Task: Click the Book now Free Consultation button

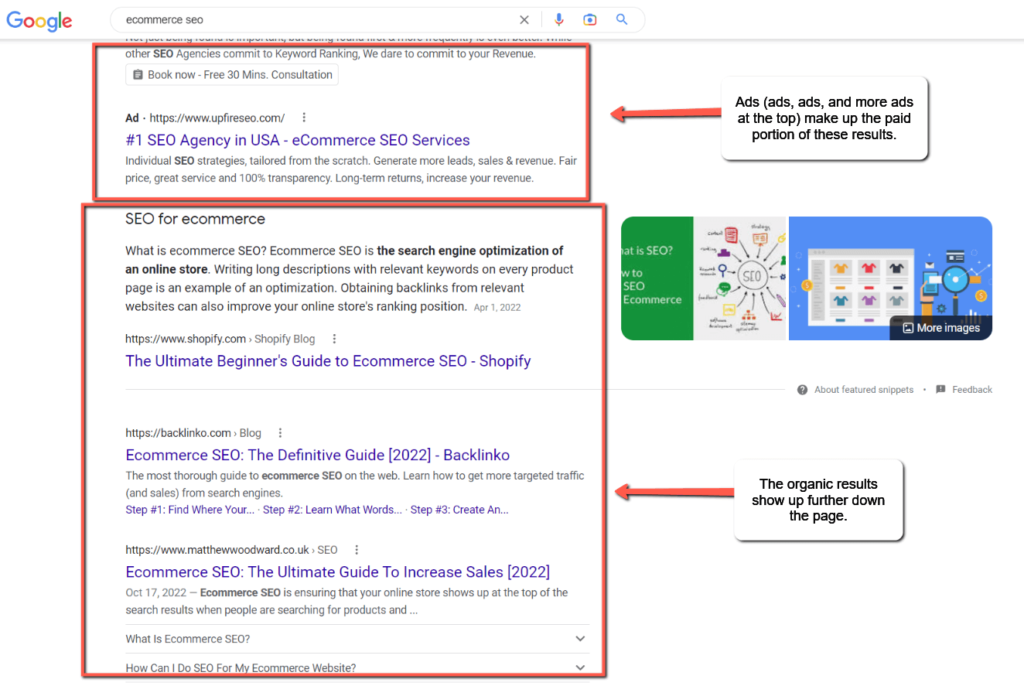Action: 230,74
